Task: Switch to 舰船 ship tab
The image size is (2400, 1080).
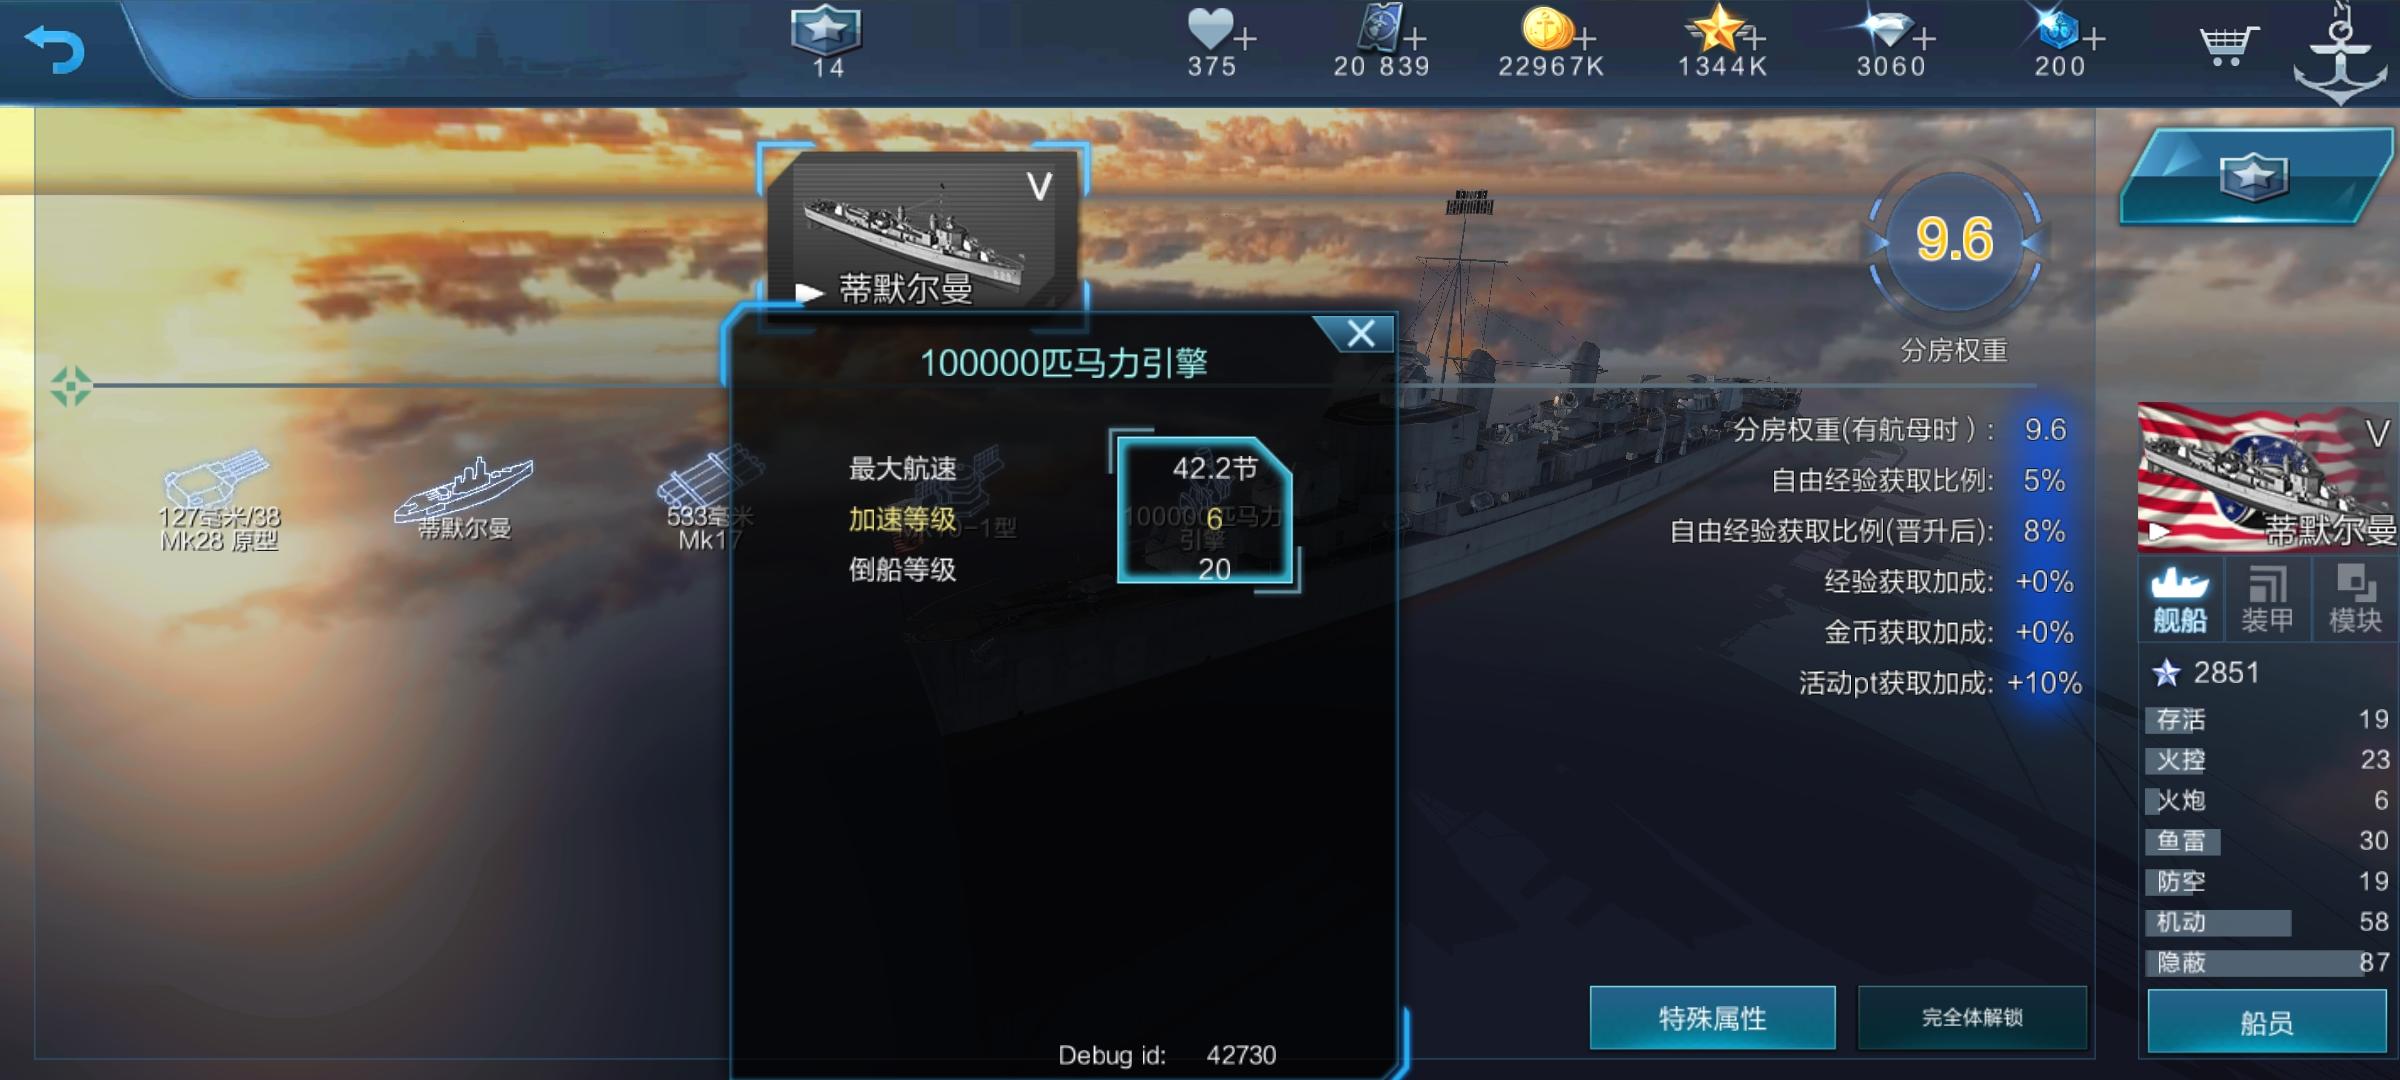Action: 2180,600
